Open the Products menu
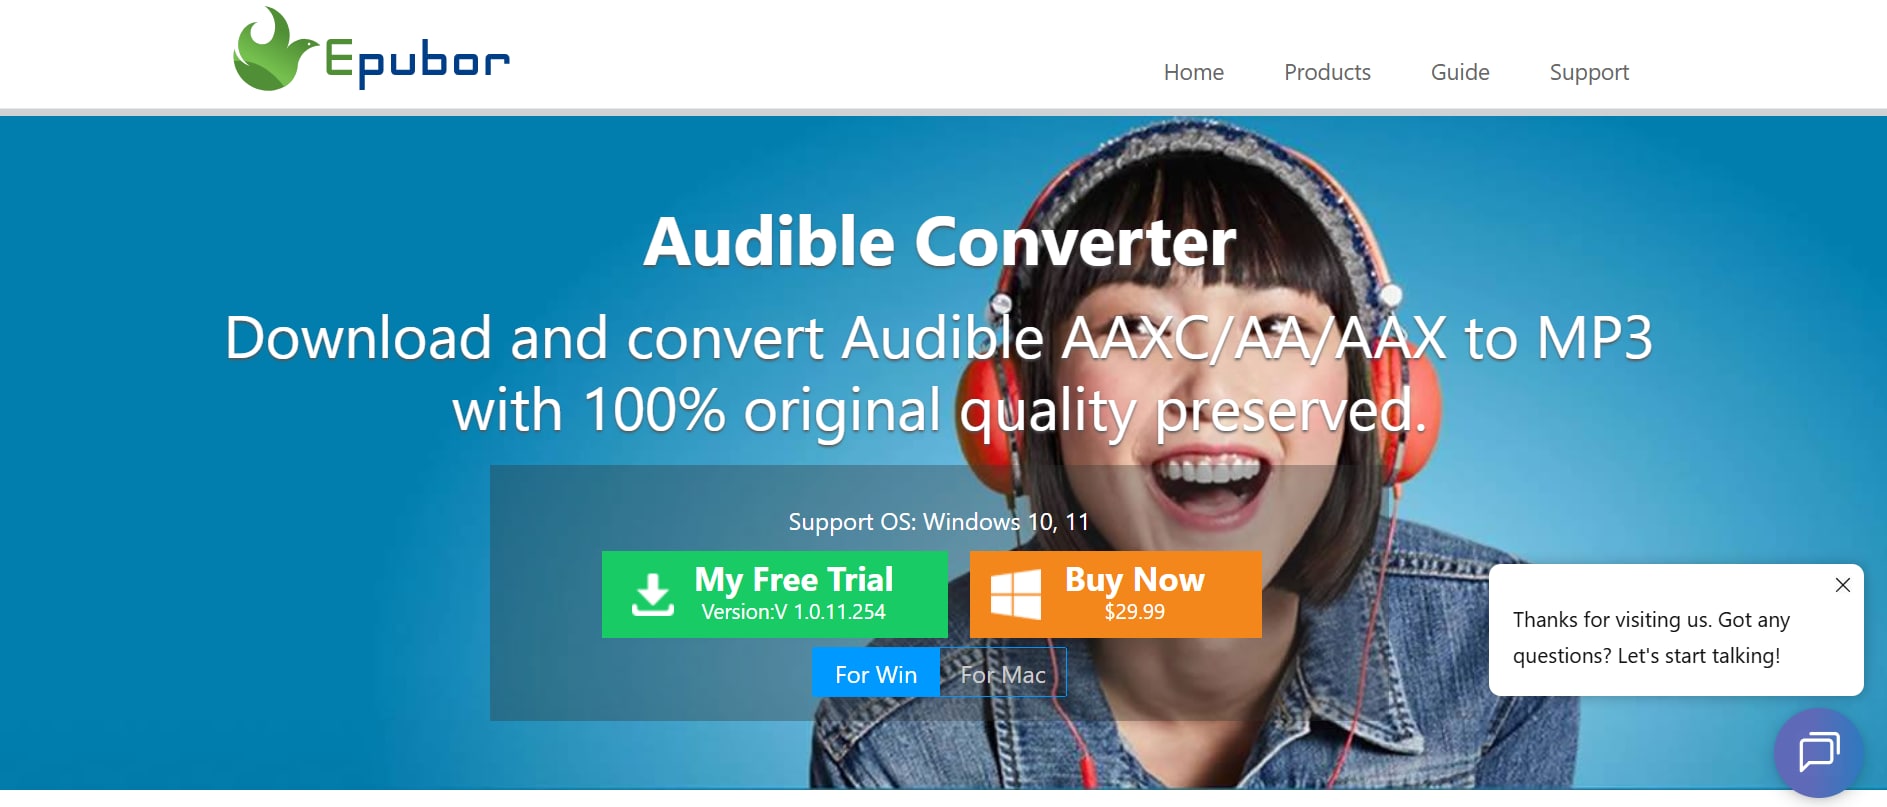This screenshot has width=1887, height=807. [1327, 72]
